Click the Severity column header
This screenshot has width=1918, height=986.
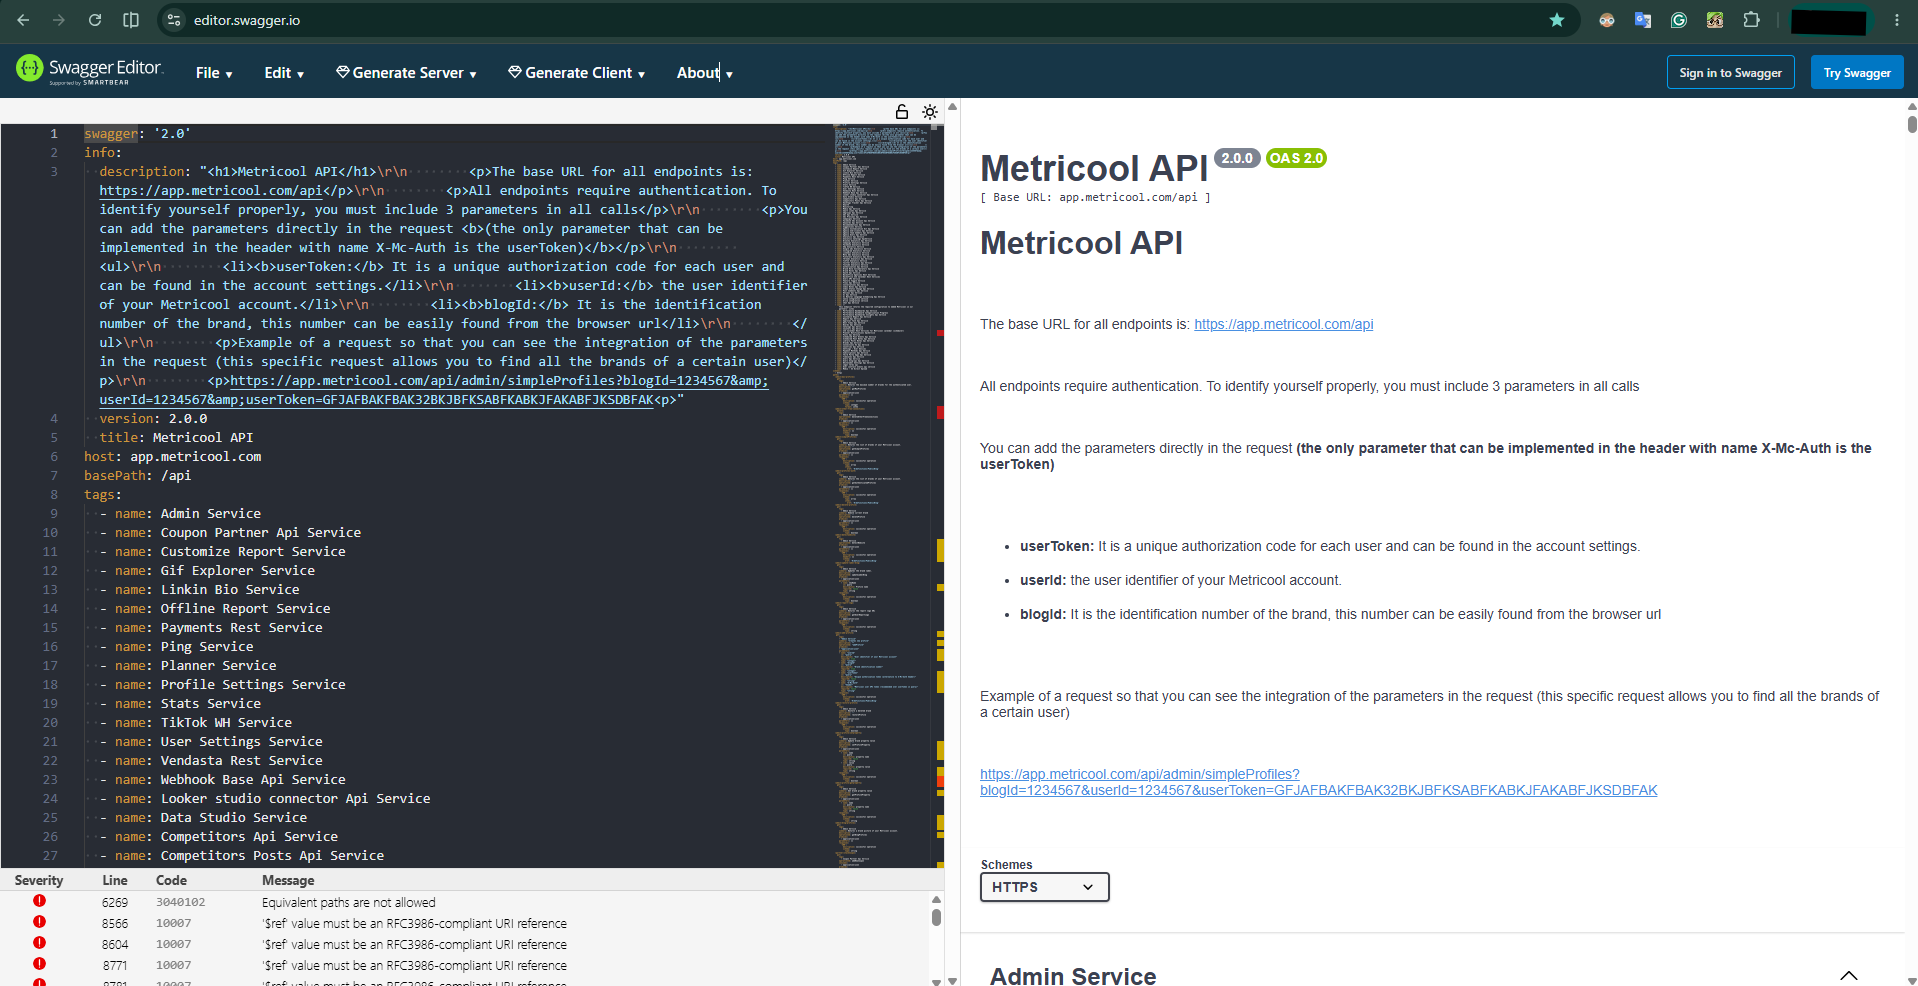pyautogui.click(x=39, y=880)
